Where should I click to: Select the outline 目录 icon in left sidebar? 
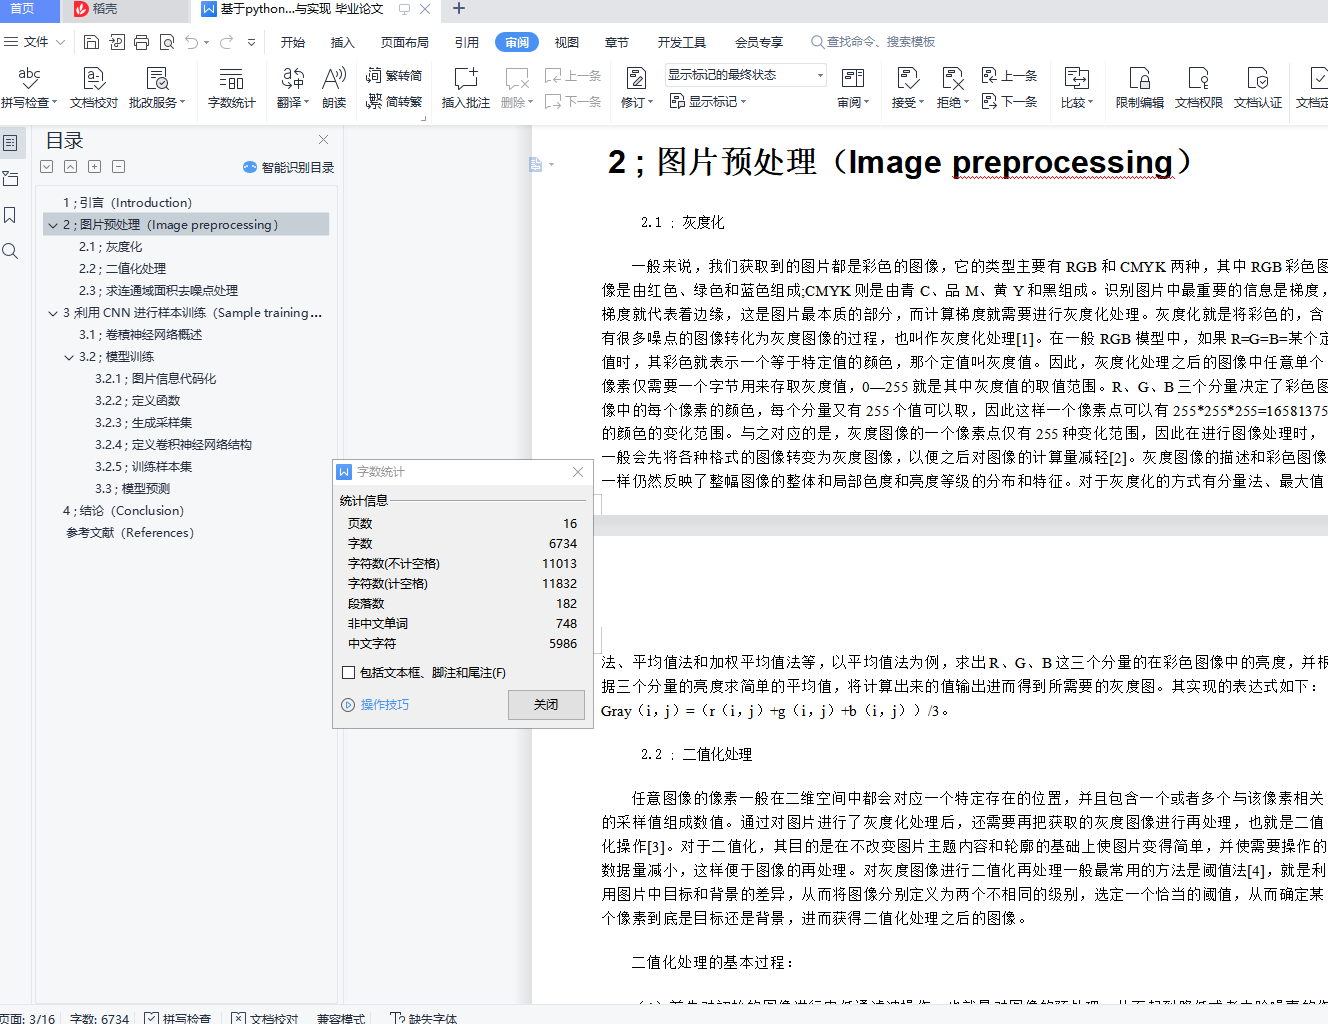click(x=10, y=143)
